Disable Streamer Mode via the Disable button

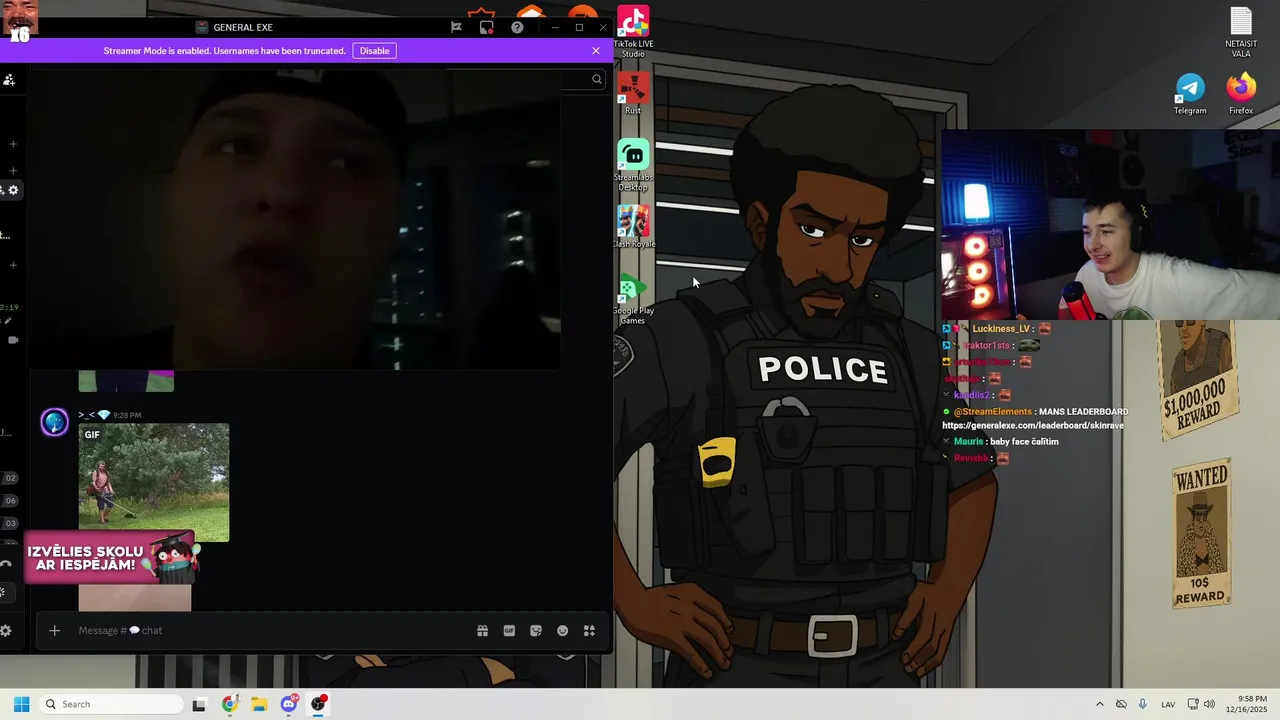(374, 51)
